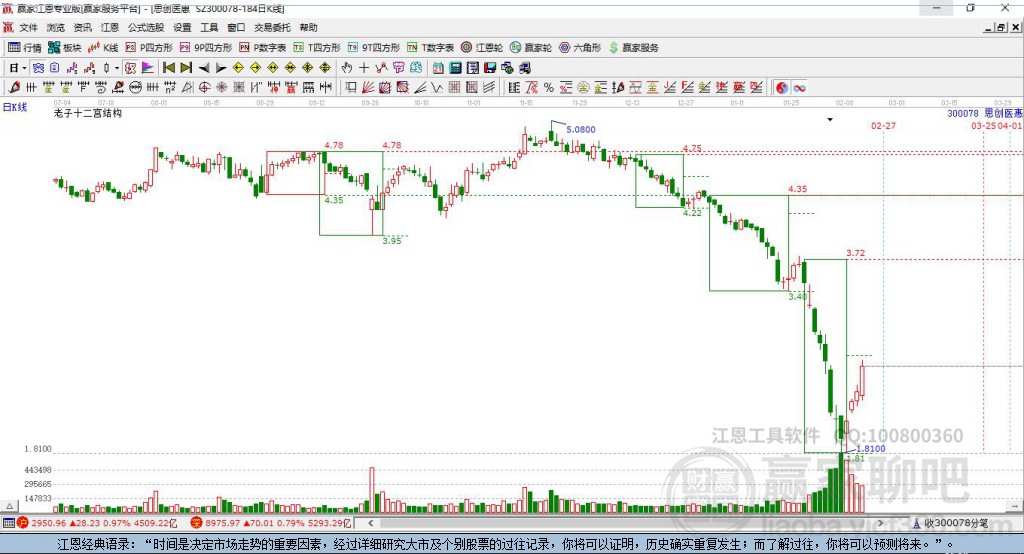Select the crosshair cursor tool
This screenshot has height=554, width=1024.
tap(364, 68)
